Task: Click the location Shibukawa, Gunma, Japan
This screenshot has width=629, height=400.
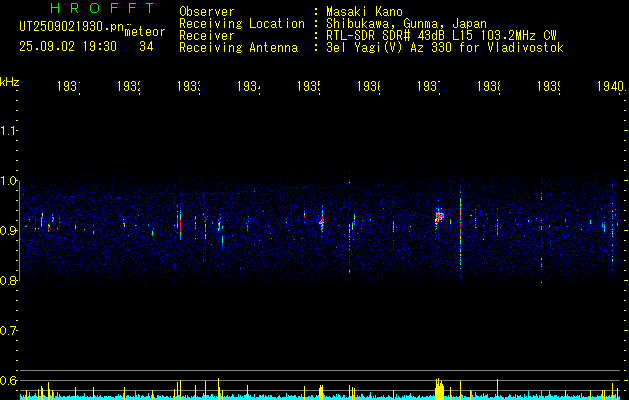Action: (x=406, y=24)
